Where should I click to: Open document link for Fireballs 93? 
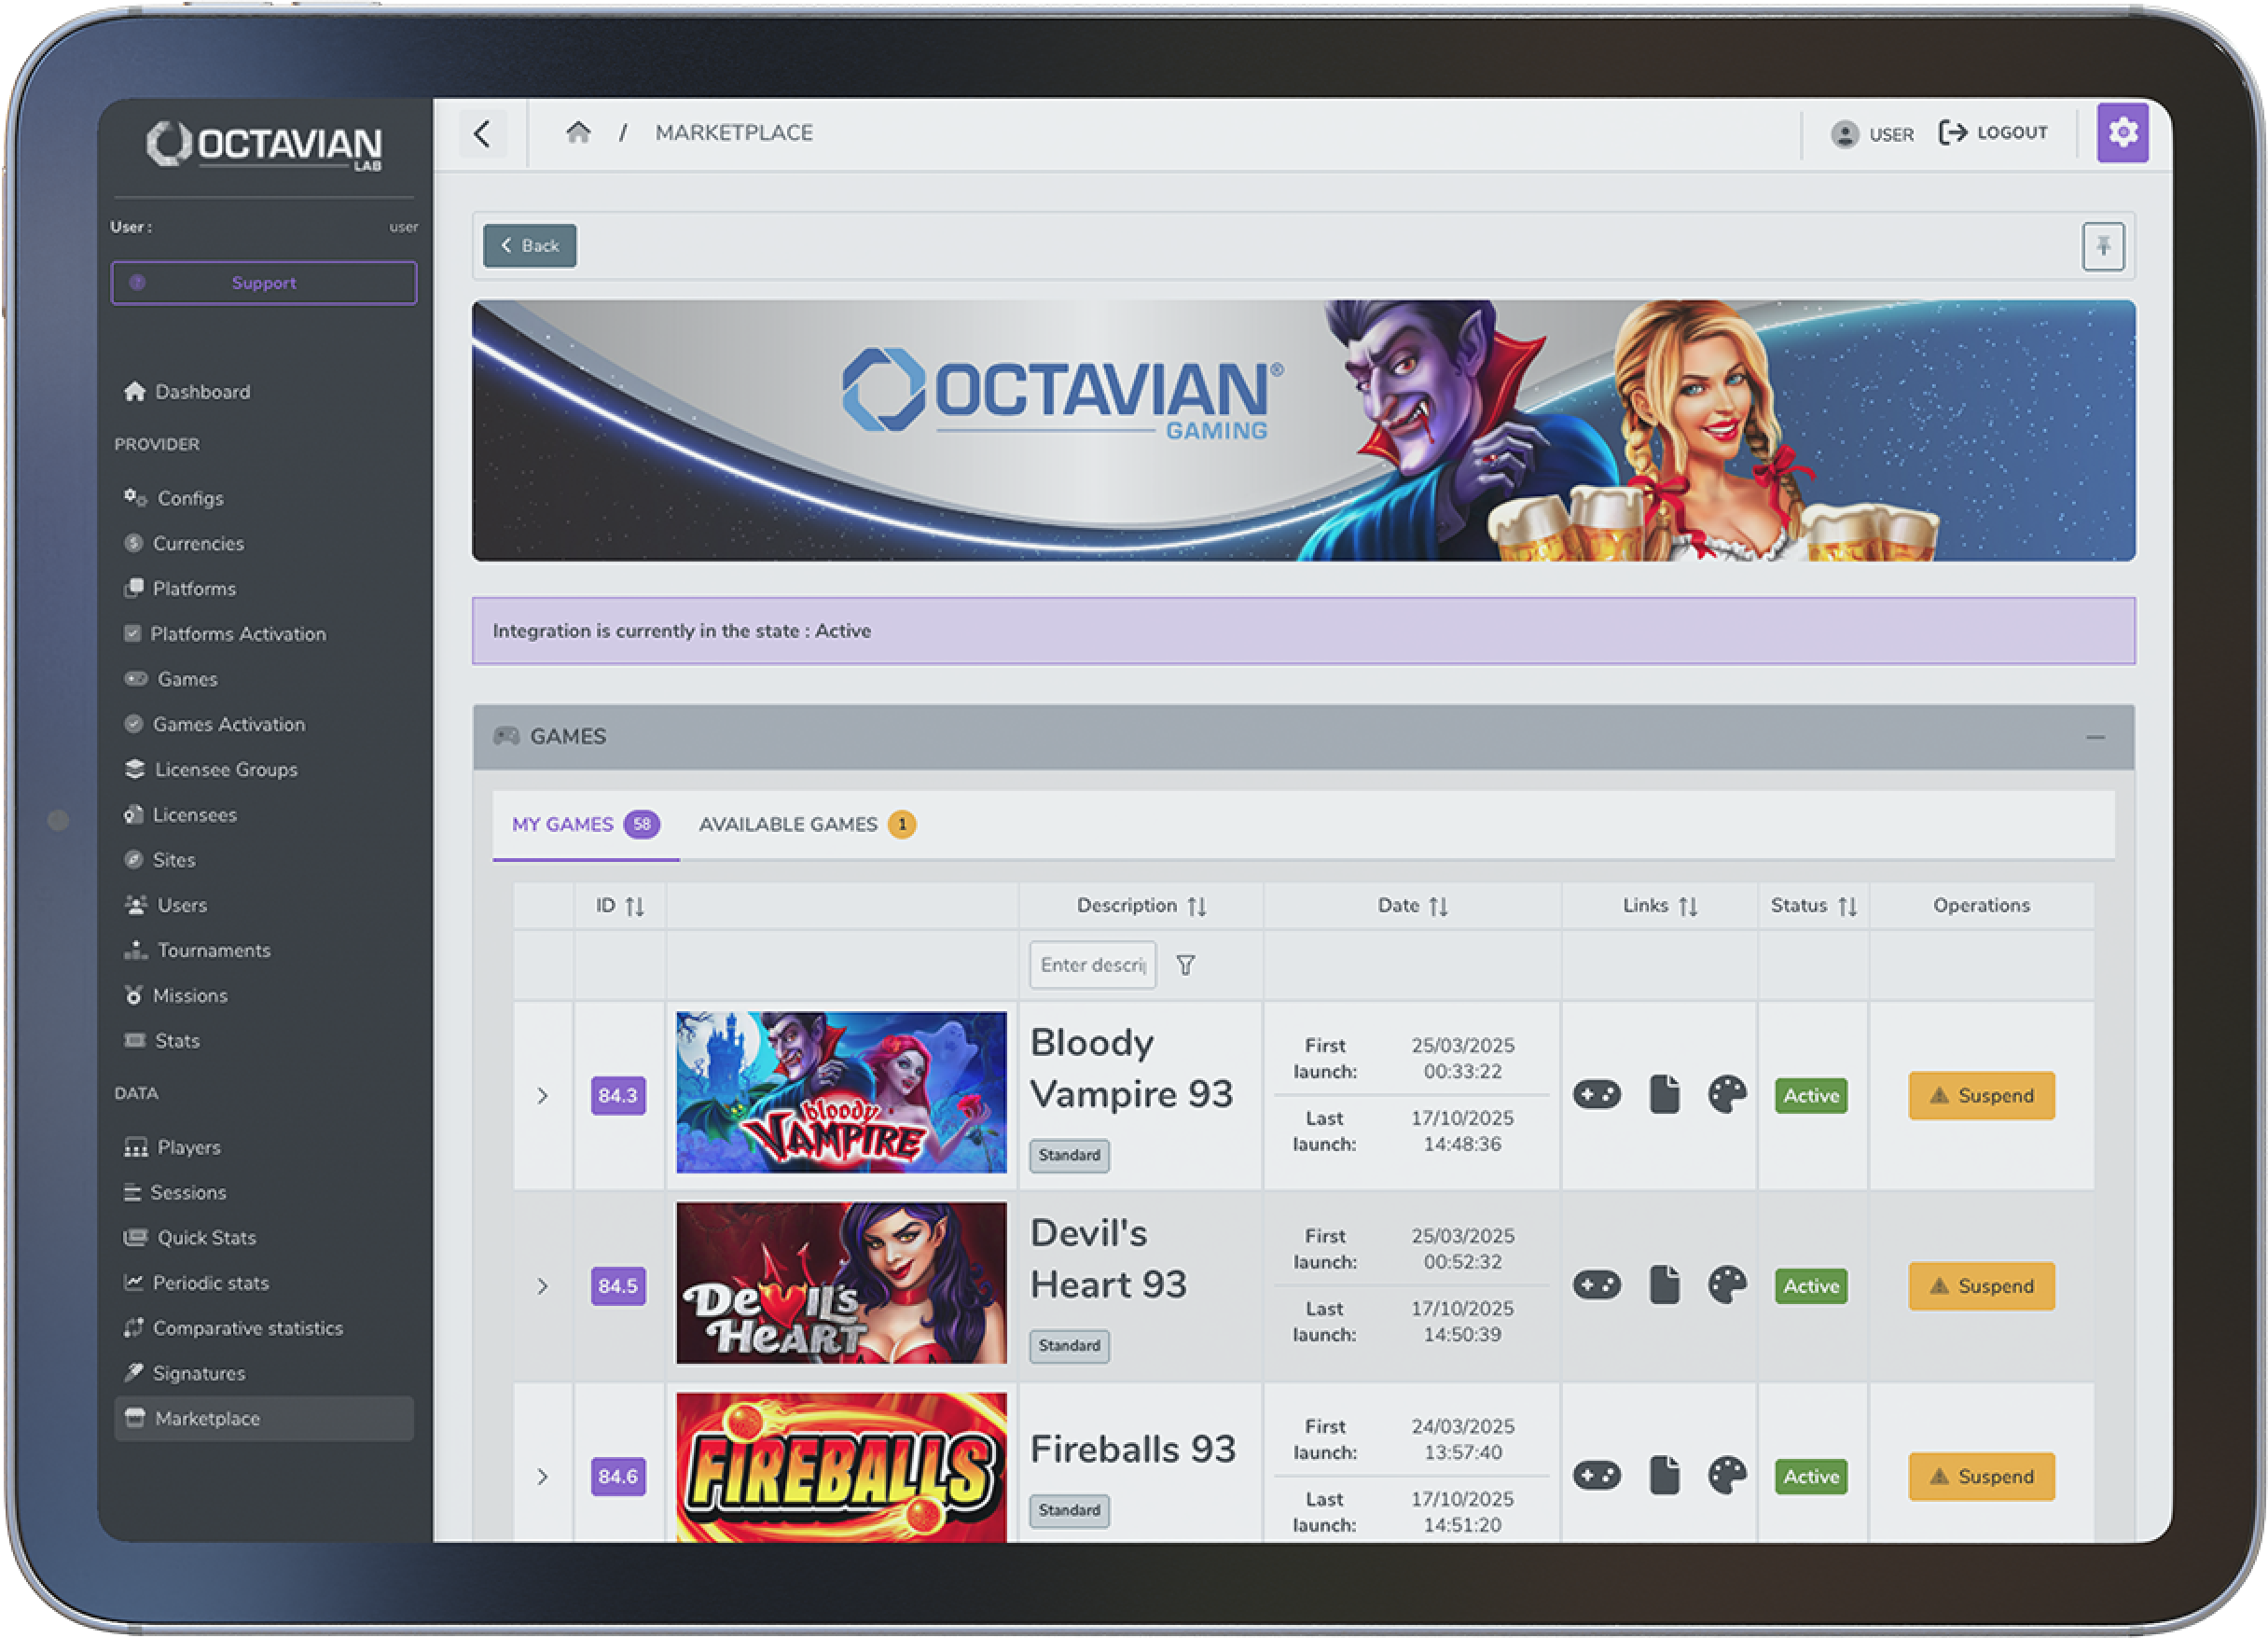point(1665,1476)
